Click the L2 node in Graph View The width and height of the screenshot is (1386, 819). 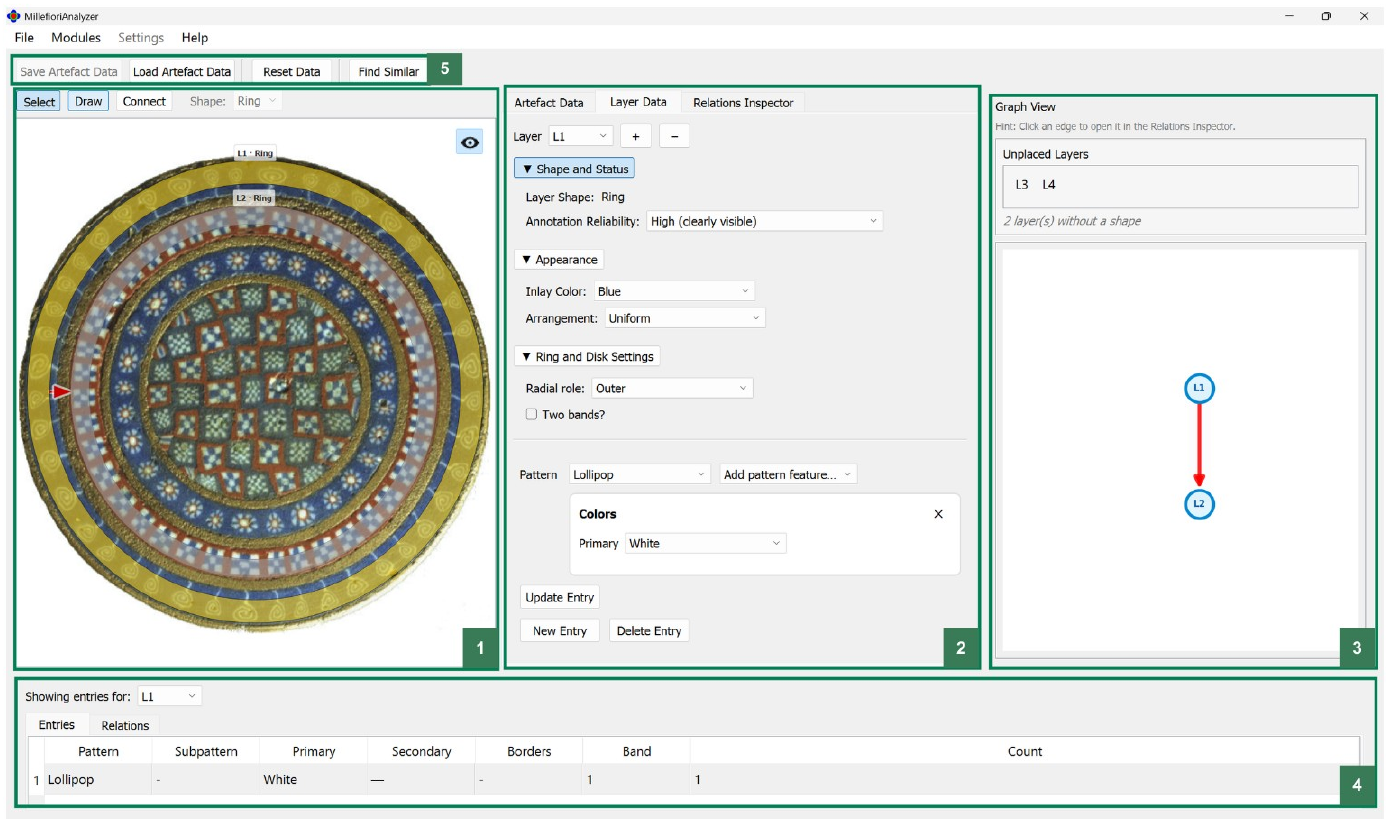point(1199,504)
